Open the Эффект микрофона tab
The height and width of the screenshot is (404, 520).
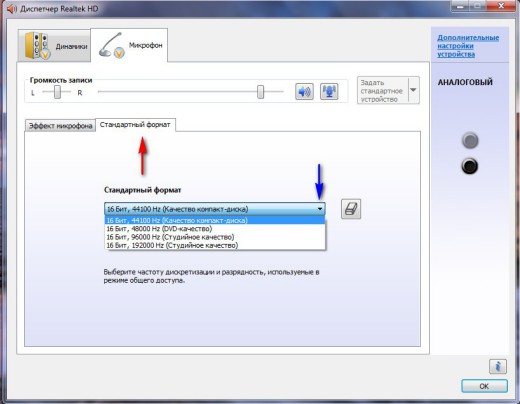click(60, 126)
